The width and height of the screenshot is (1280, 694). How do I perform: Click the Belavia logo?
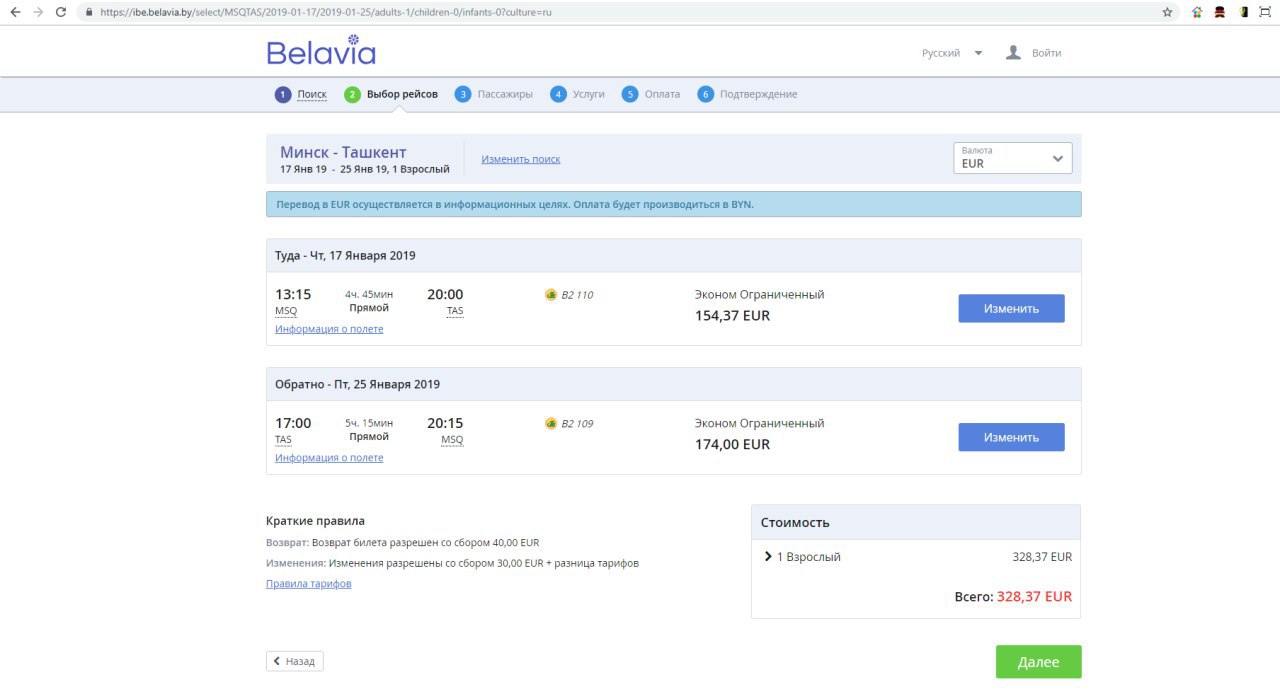(x=321, y=51)
